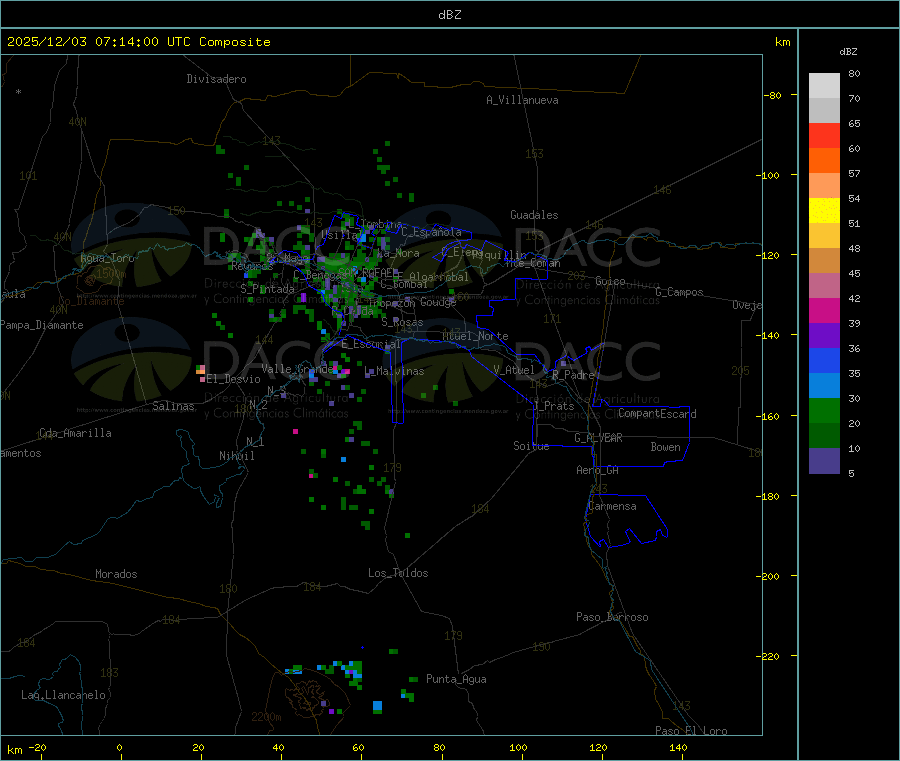The height and width of the screenshot is (761, 900).
Task: Click the Nihuil map label
Action: pos(237,456)
